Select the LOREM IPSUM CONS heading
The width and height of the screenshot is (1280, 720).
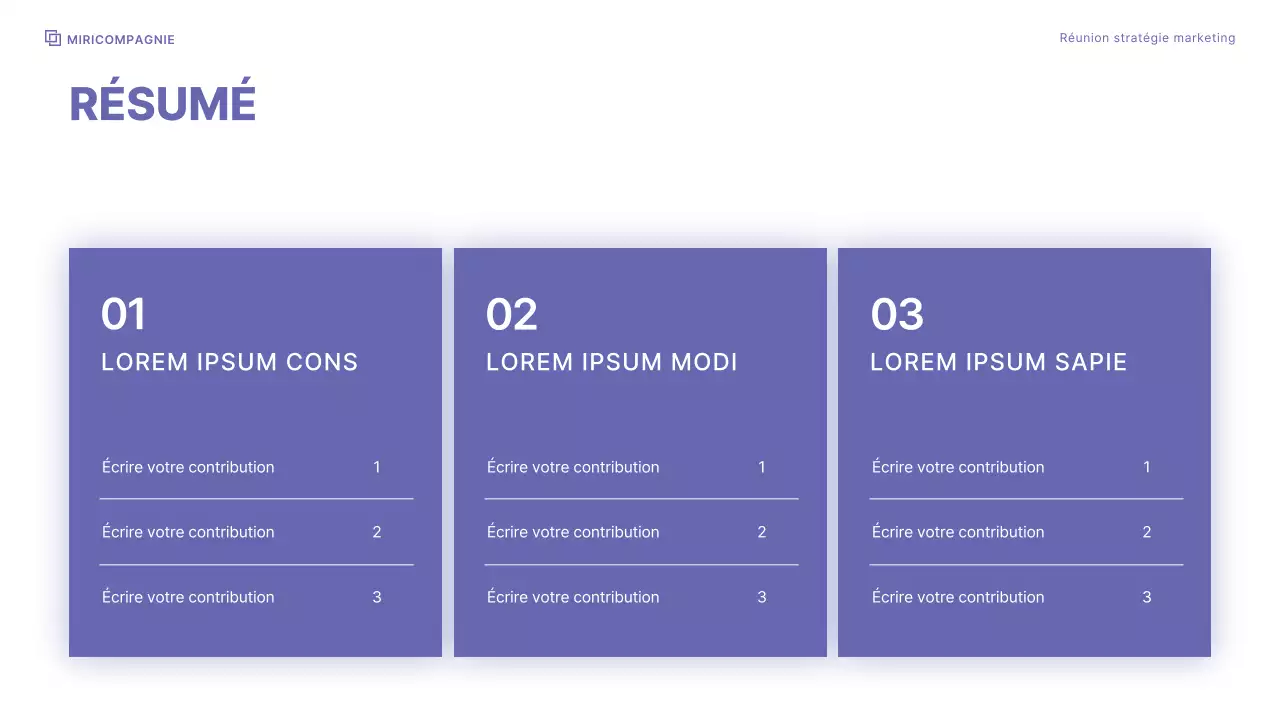coord(229,362)
